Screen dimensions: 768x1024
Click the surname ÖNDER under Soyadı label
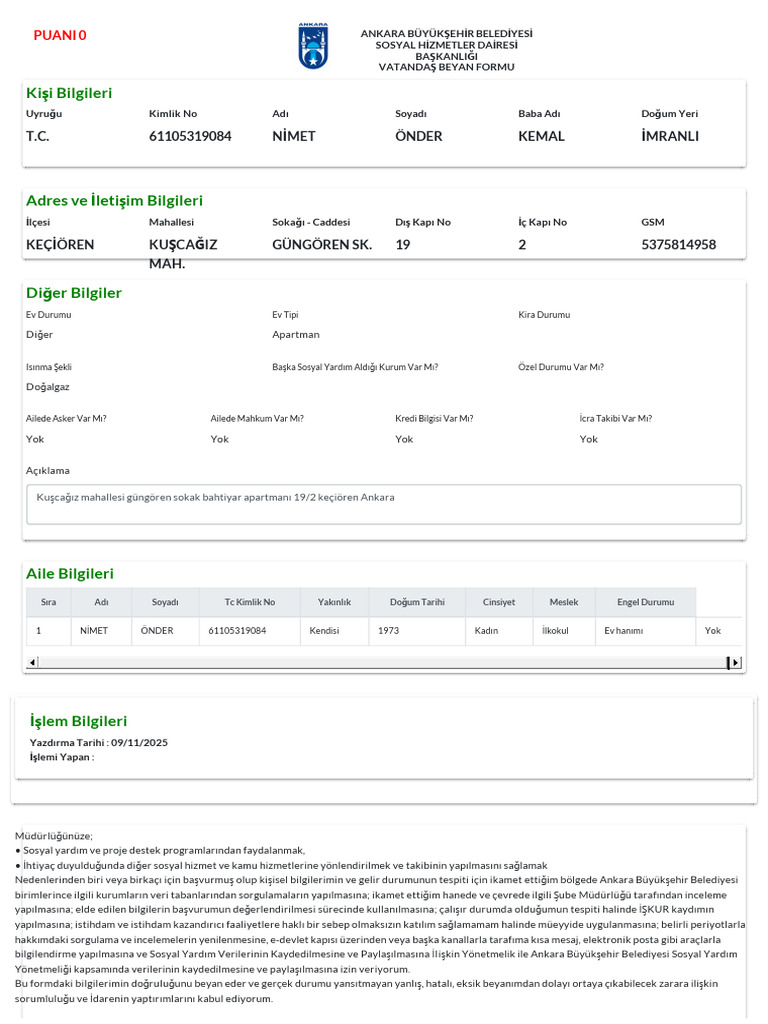tap(419, 136)
